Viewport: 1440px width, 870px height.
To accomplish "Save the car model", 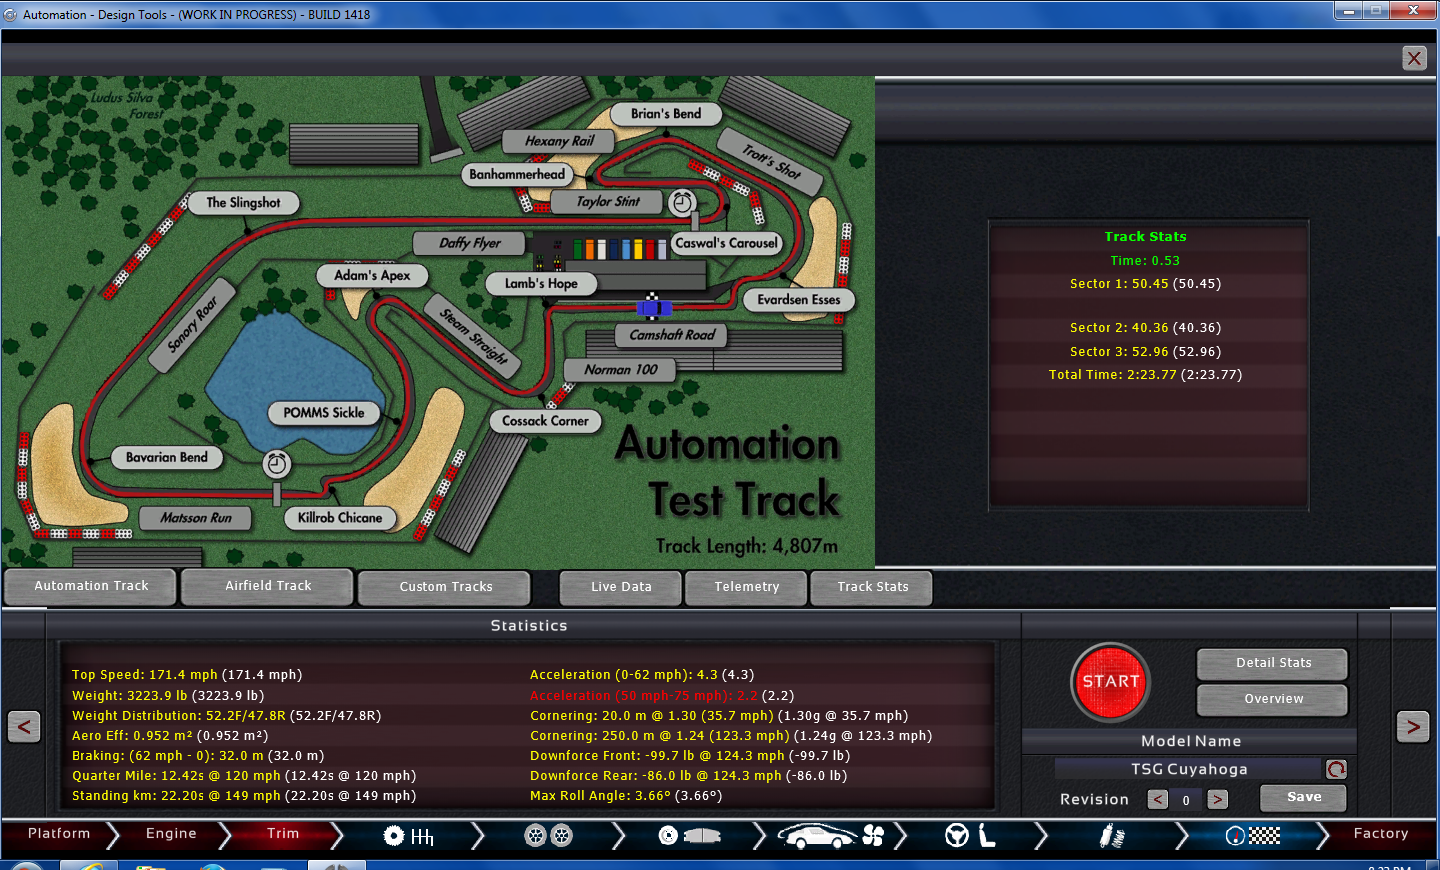I will (1303, 798).
